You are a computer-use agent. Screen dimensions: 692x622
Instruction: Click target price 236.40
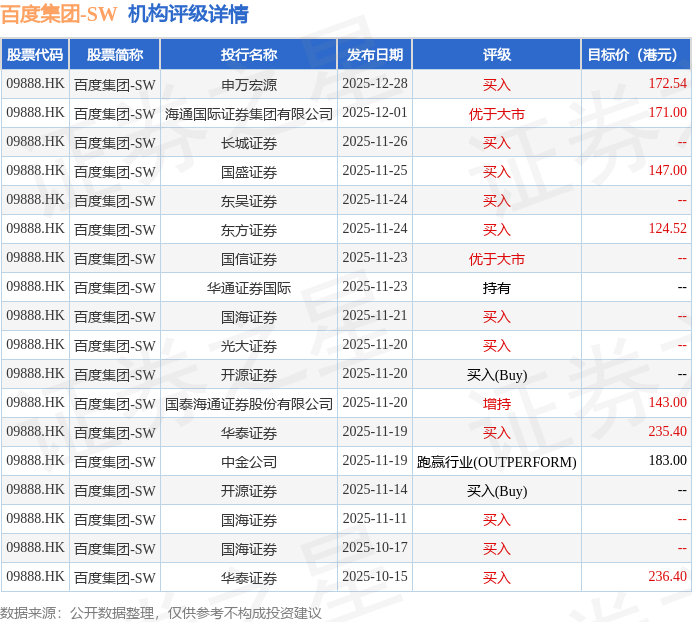point(667,577)
